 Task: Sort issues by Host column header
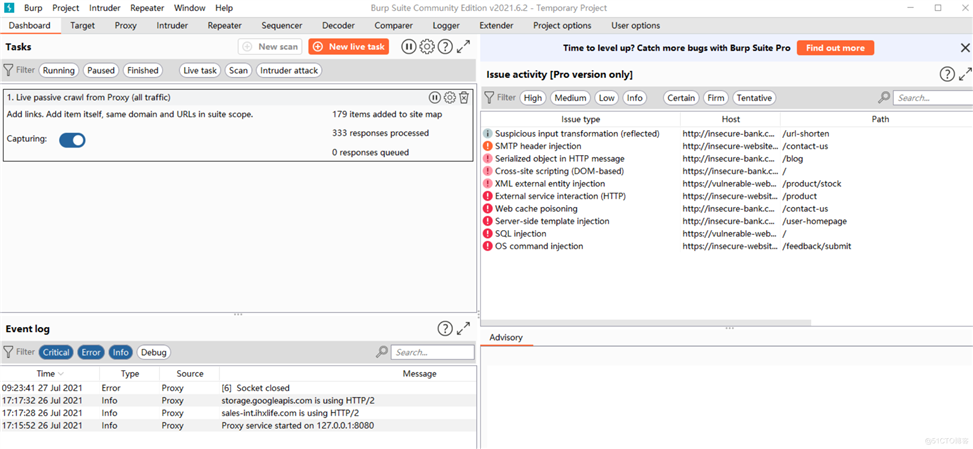tap(731, 119)
